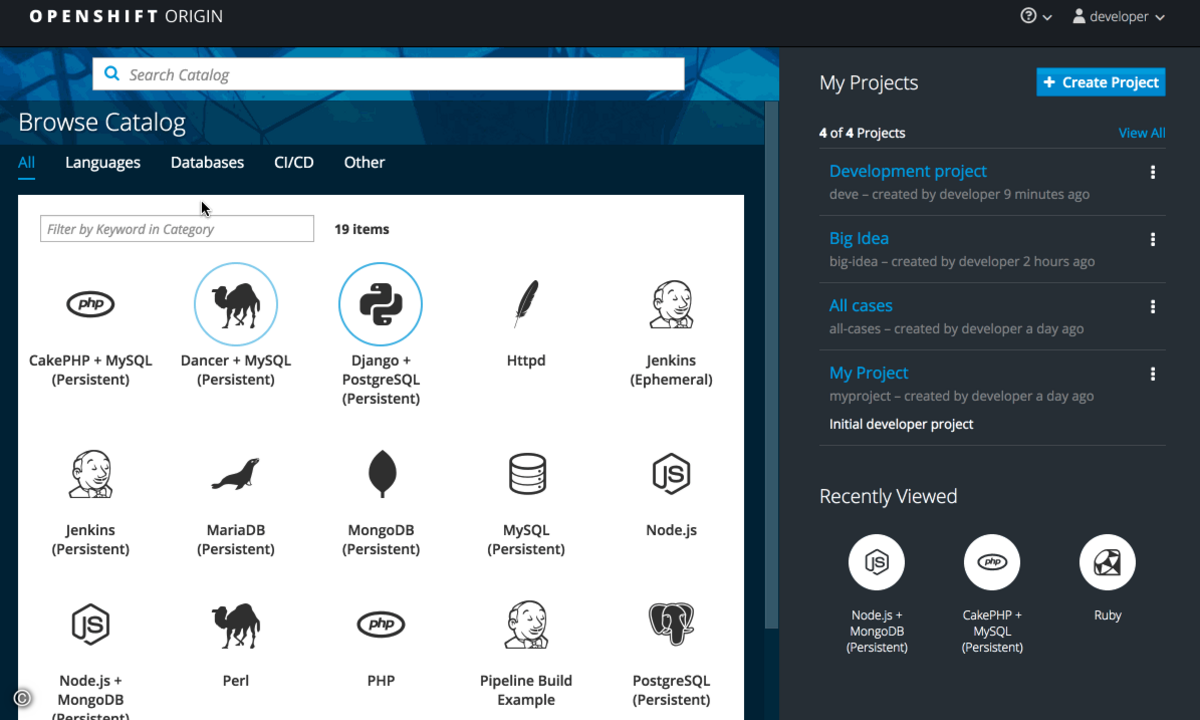Open the PostgreSQL (Persistent) elephant icon
The height and width of the screenshot is (720, 1200).
click(x=671, y=624)
